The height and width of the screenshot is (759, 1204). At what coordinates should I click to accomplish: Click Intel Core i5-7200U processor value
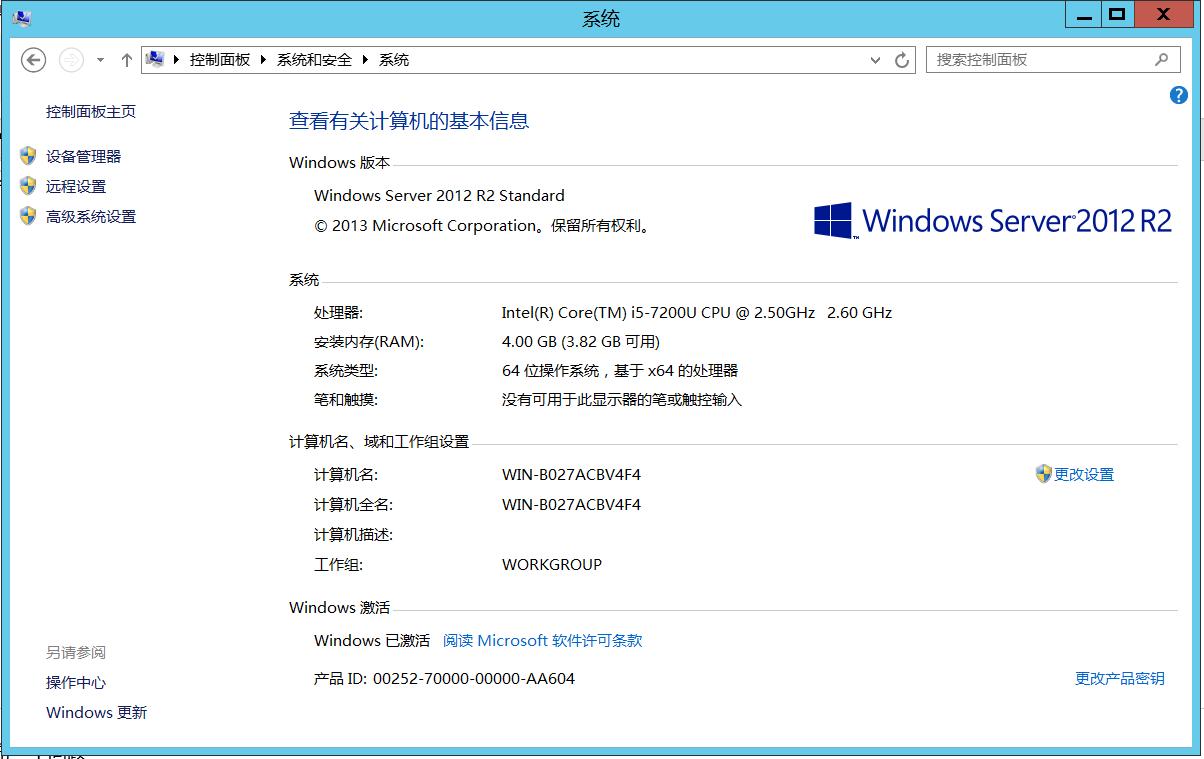tap(697, 313)
